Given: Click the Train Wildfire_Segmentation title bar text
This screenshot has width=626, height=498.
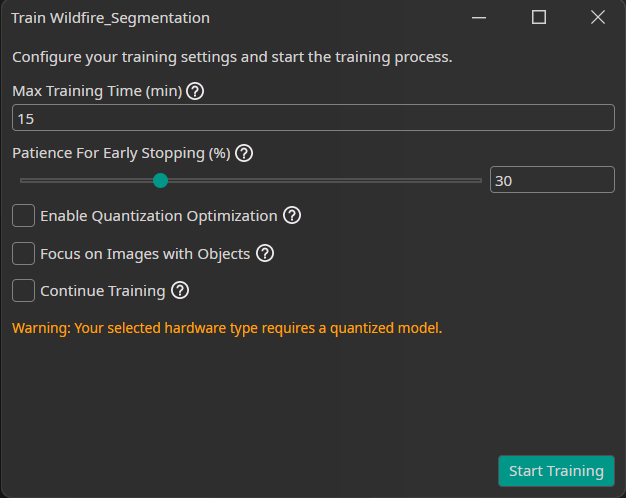Looking at the screenshot, I should [110, 18].
